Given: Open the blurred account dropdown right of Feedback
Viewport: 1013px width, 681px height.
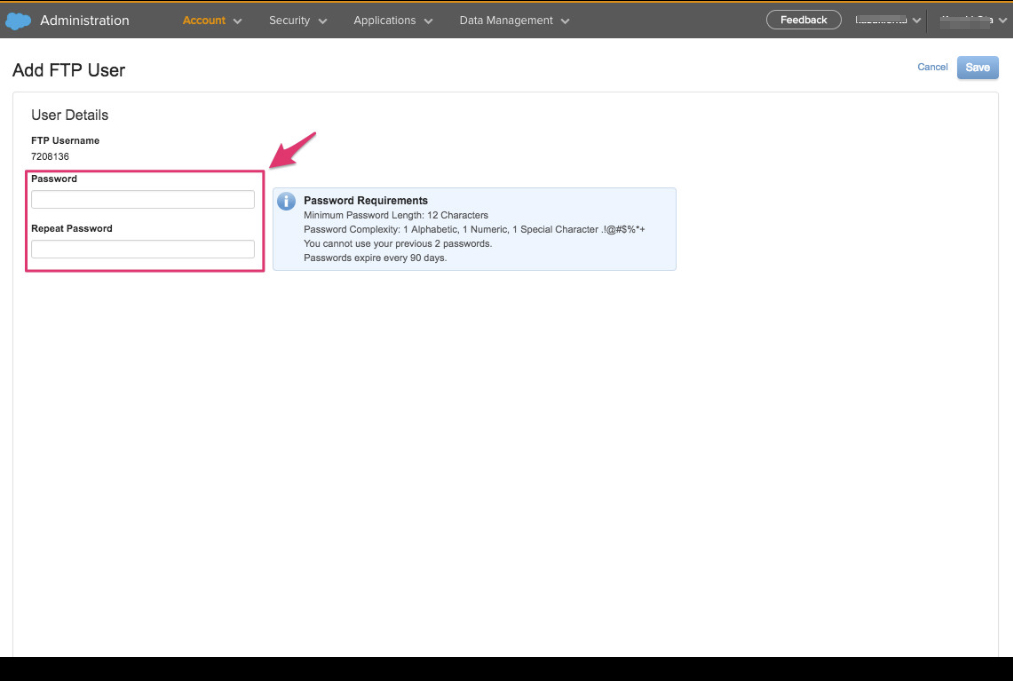Looking at the screenshot, I should point(887,20).
